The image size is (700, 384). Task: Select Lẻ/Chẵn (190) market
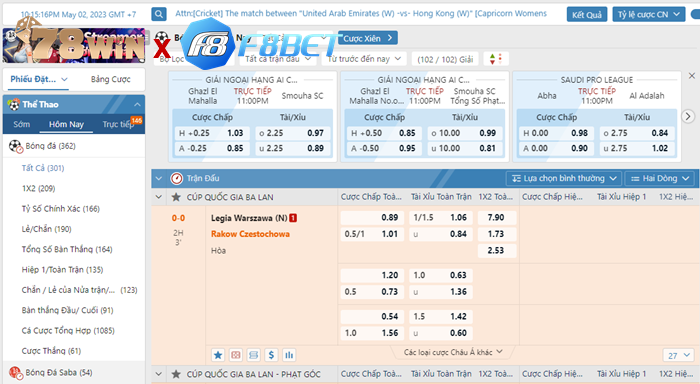(46, 229)
